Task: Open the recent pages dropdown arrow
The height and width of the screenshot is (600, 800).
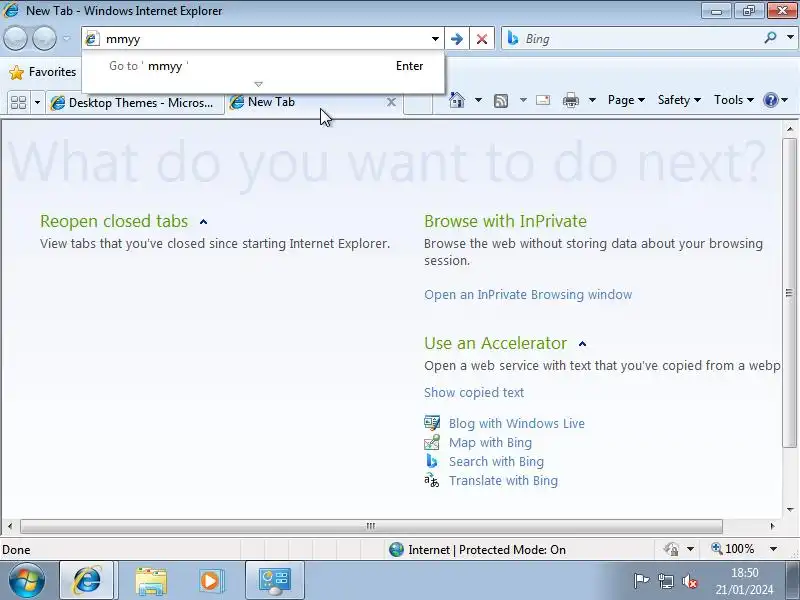Action: click(x=66, y=38)
